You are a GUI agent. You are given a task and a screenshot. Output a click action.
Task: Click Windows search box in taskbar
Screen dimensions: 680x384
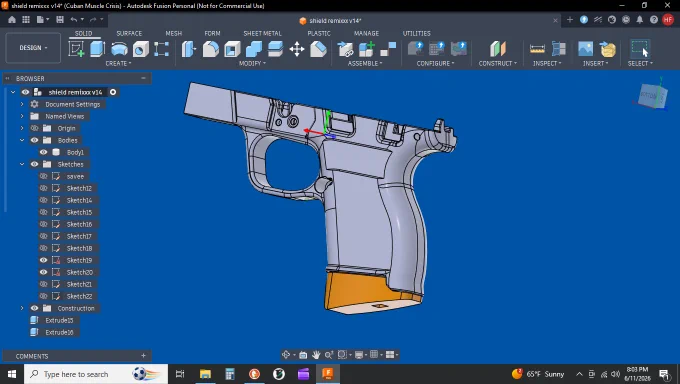[96, 374]
